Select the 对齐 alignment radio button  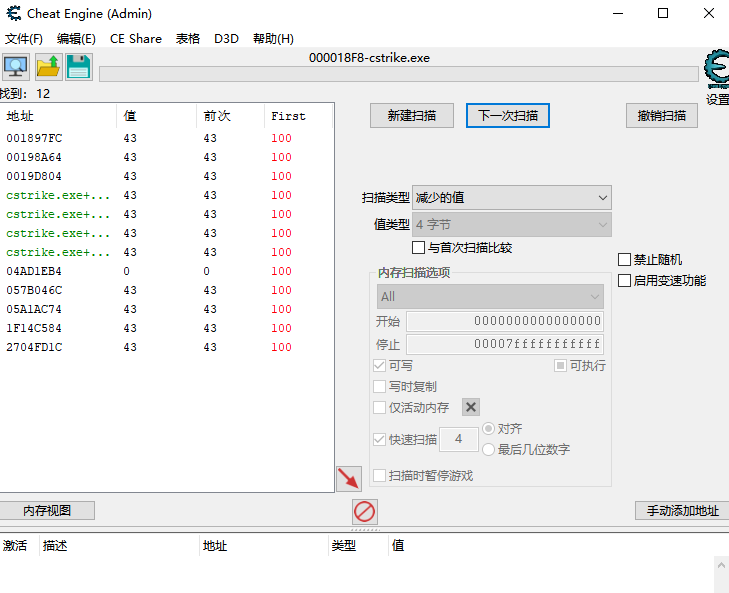tap(488, 428)
